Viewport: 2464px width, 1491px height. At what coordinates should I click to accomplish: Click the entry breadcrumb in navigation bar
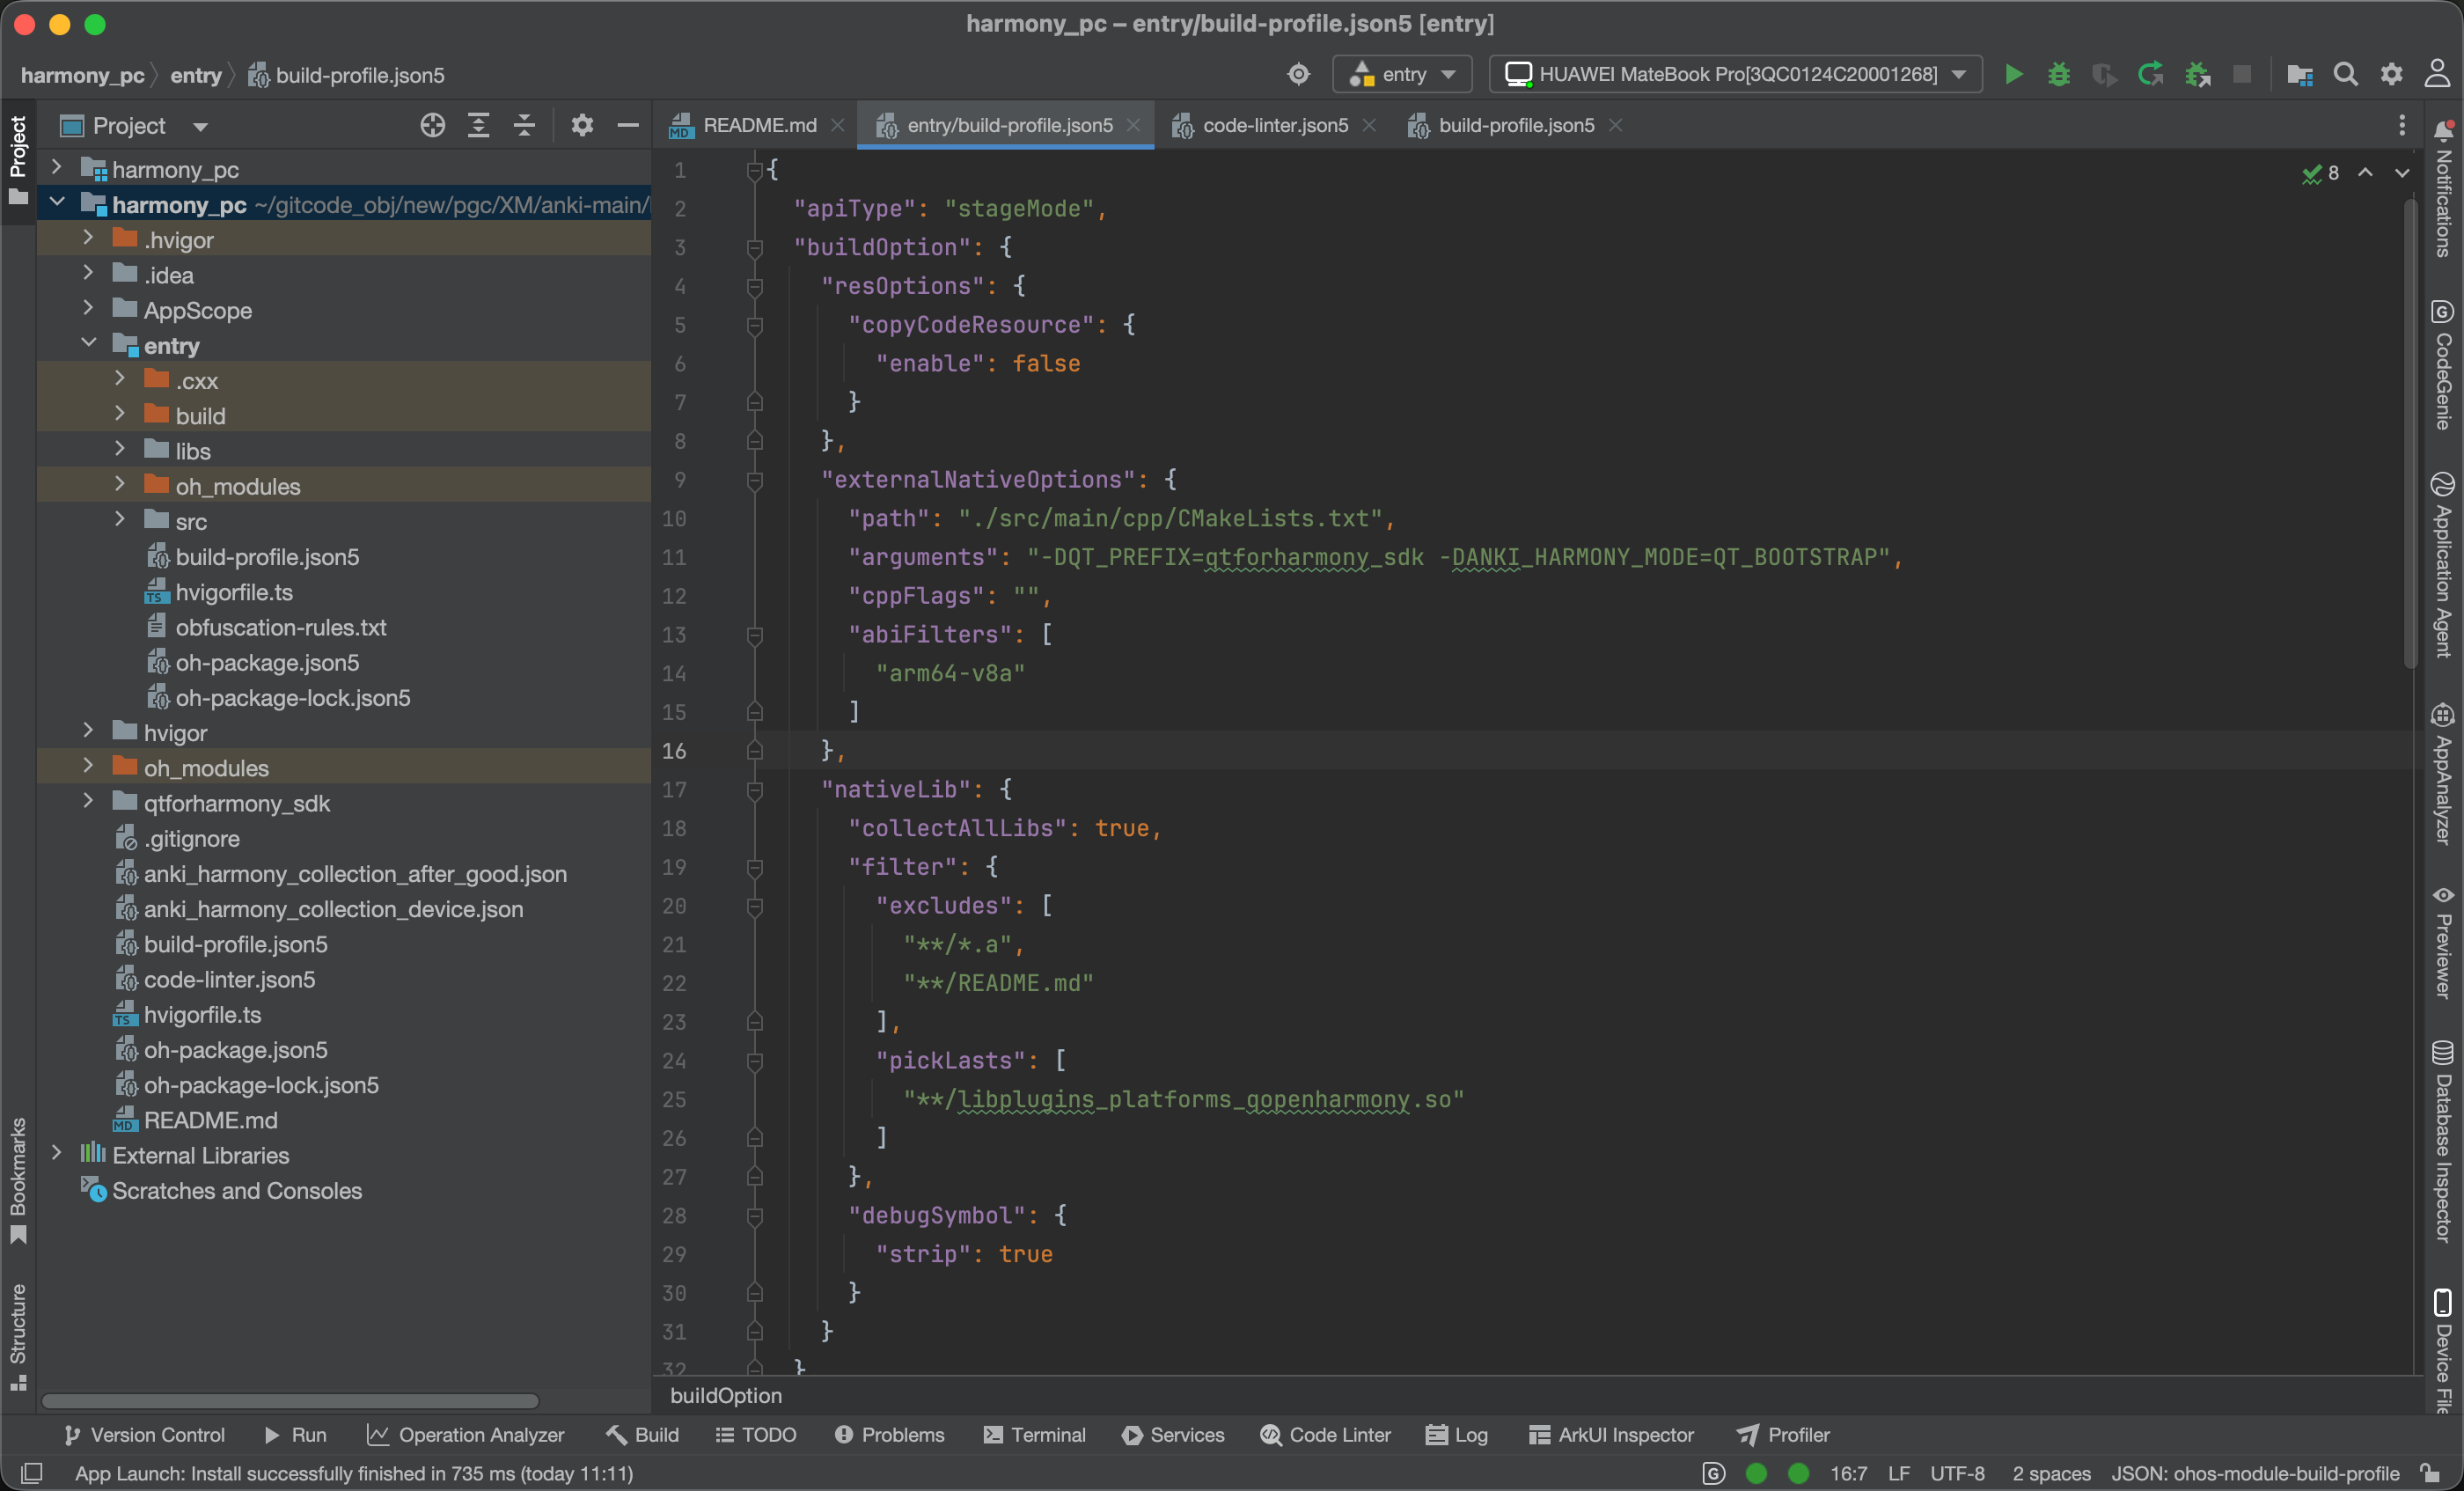196,75
